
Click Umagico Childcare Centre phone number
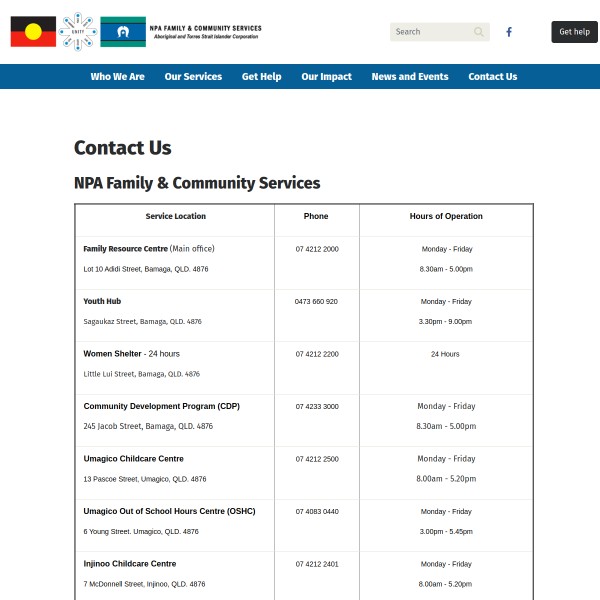pos(317,459)
